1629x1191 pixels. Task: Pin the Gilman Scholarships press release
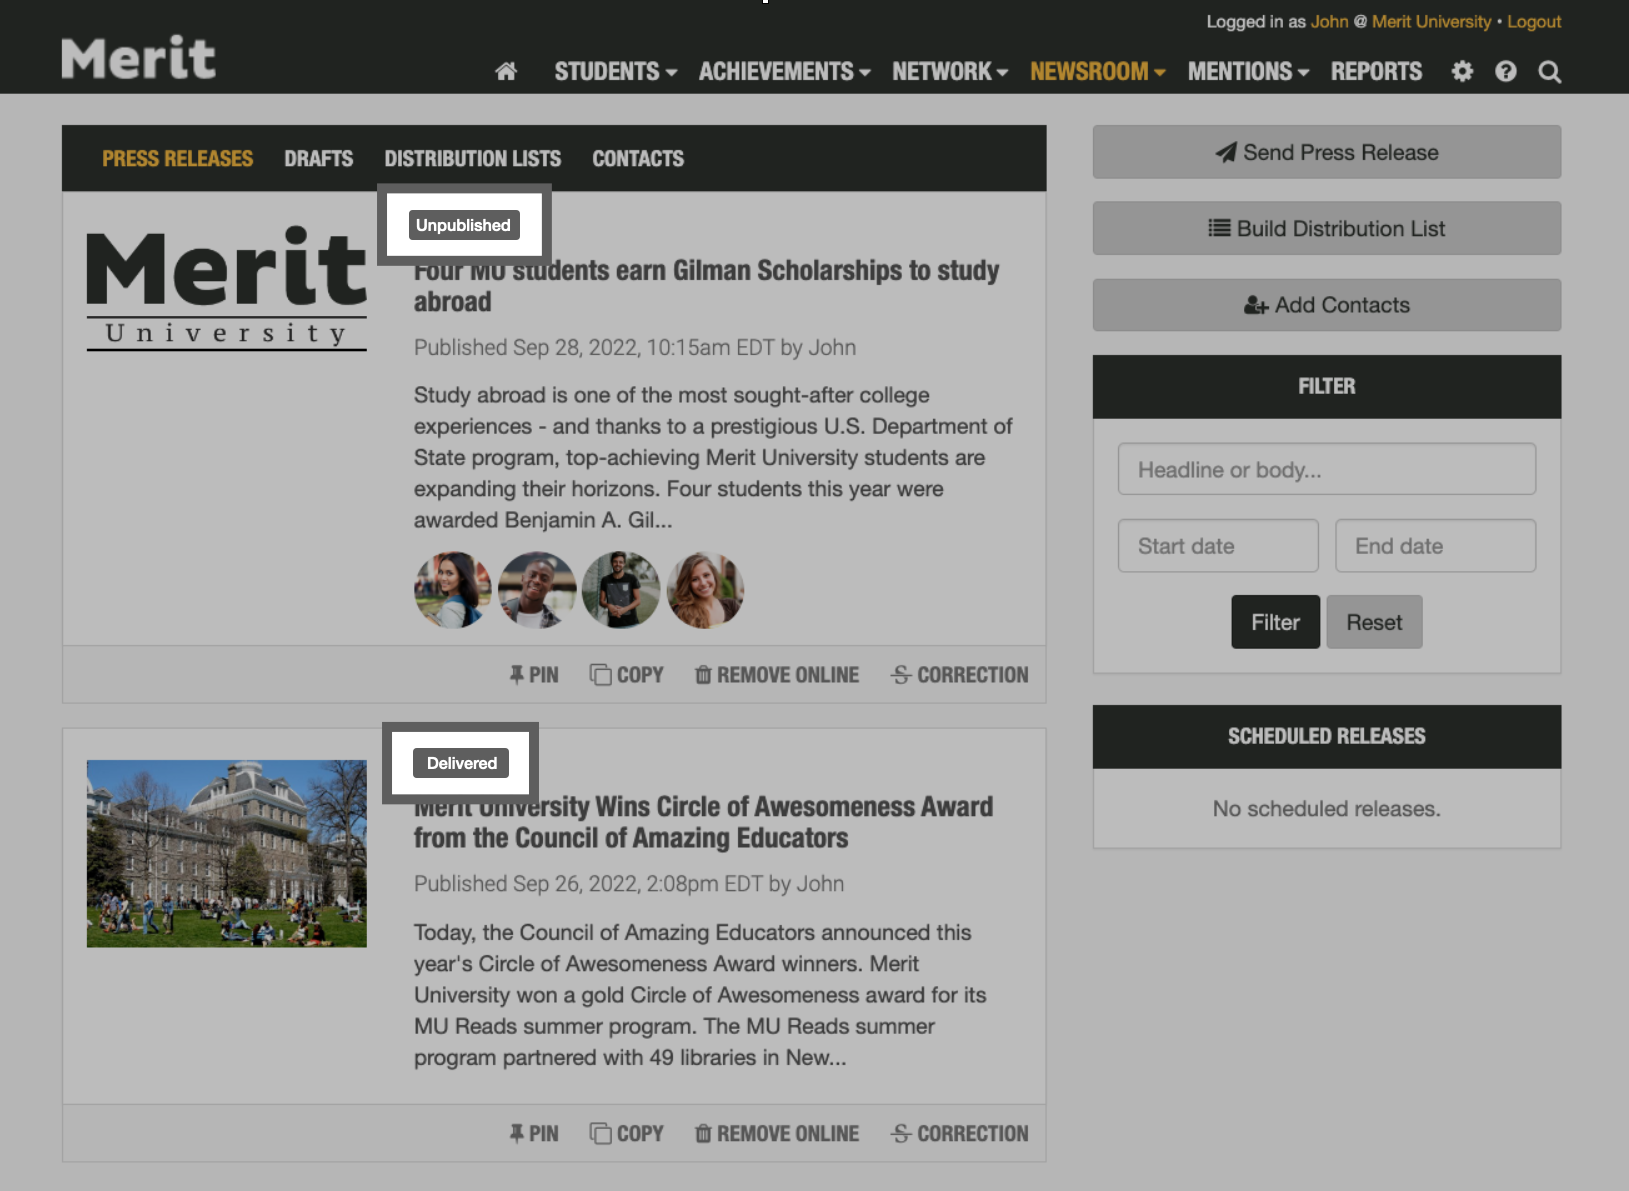click(x=533, y=674)
